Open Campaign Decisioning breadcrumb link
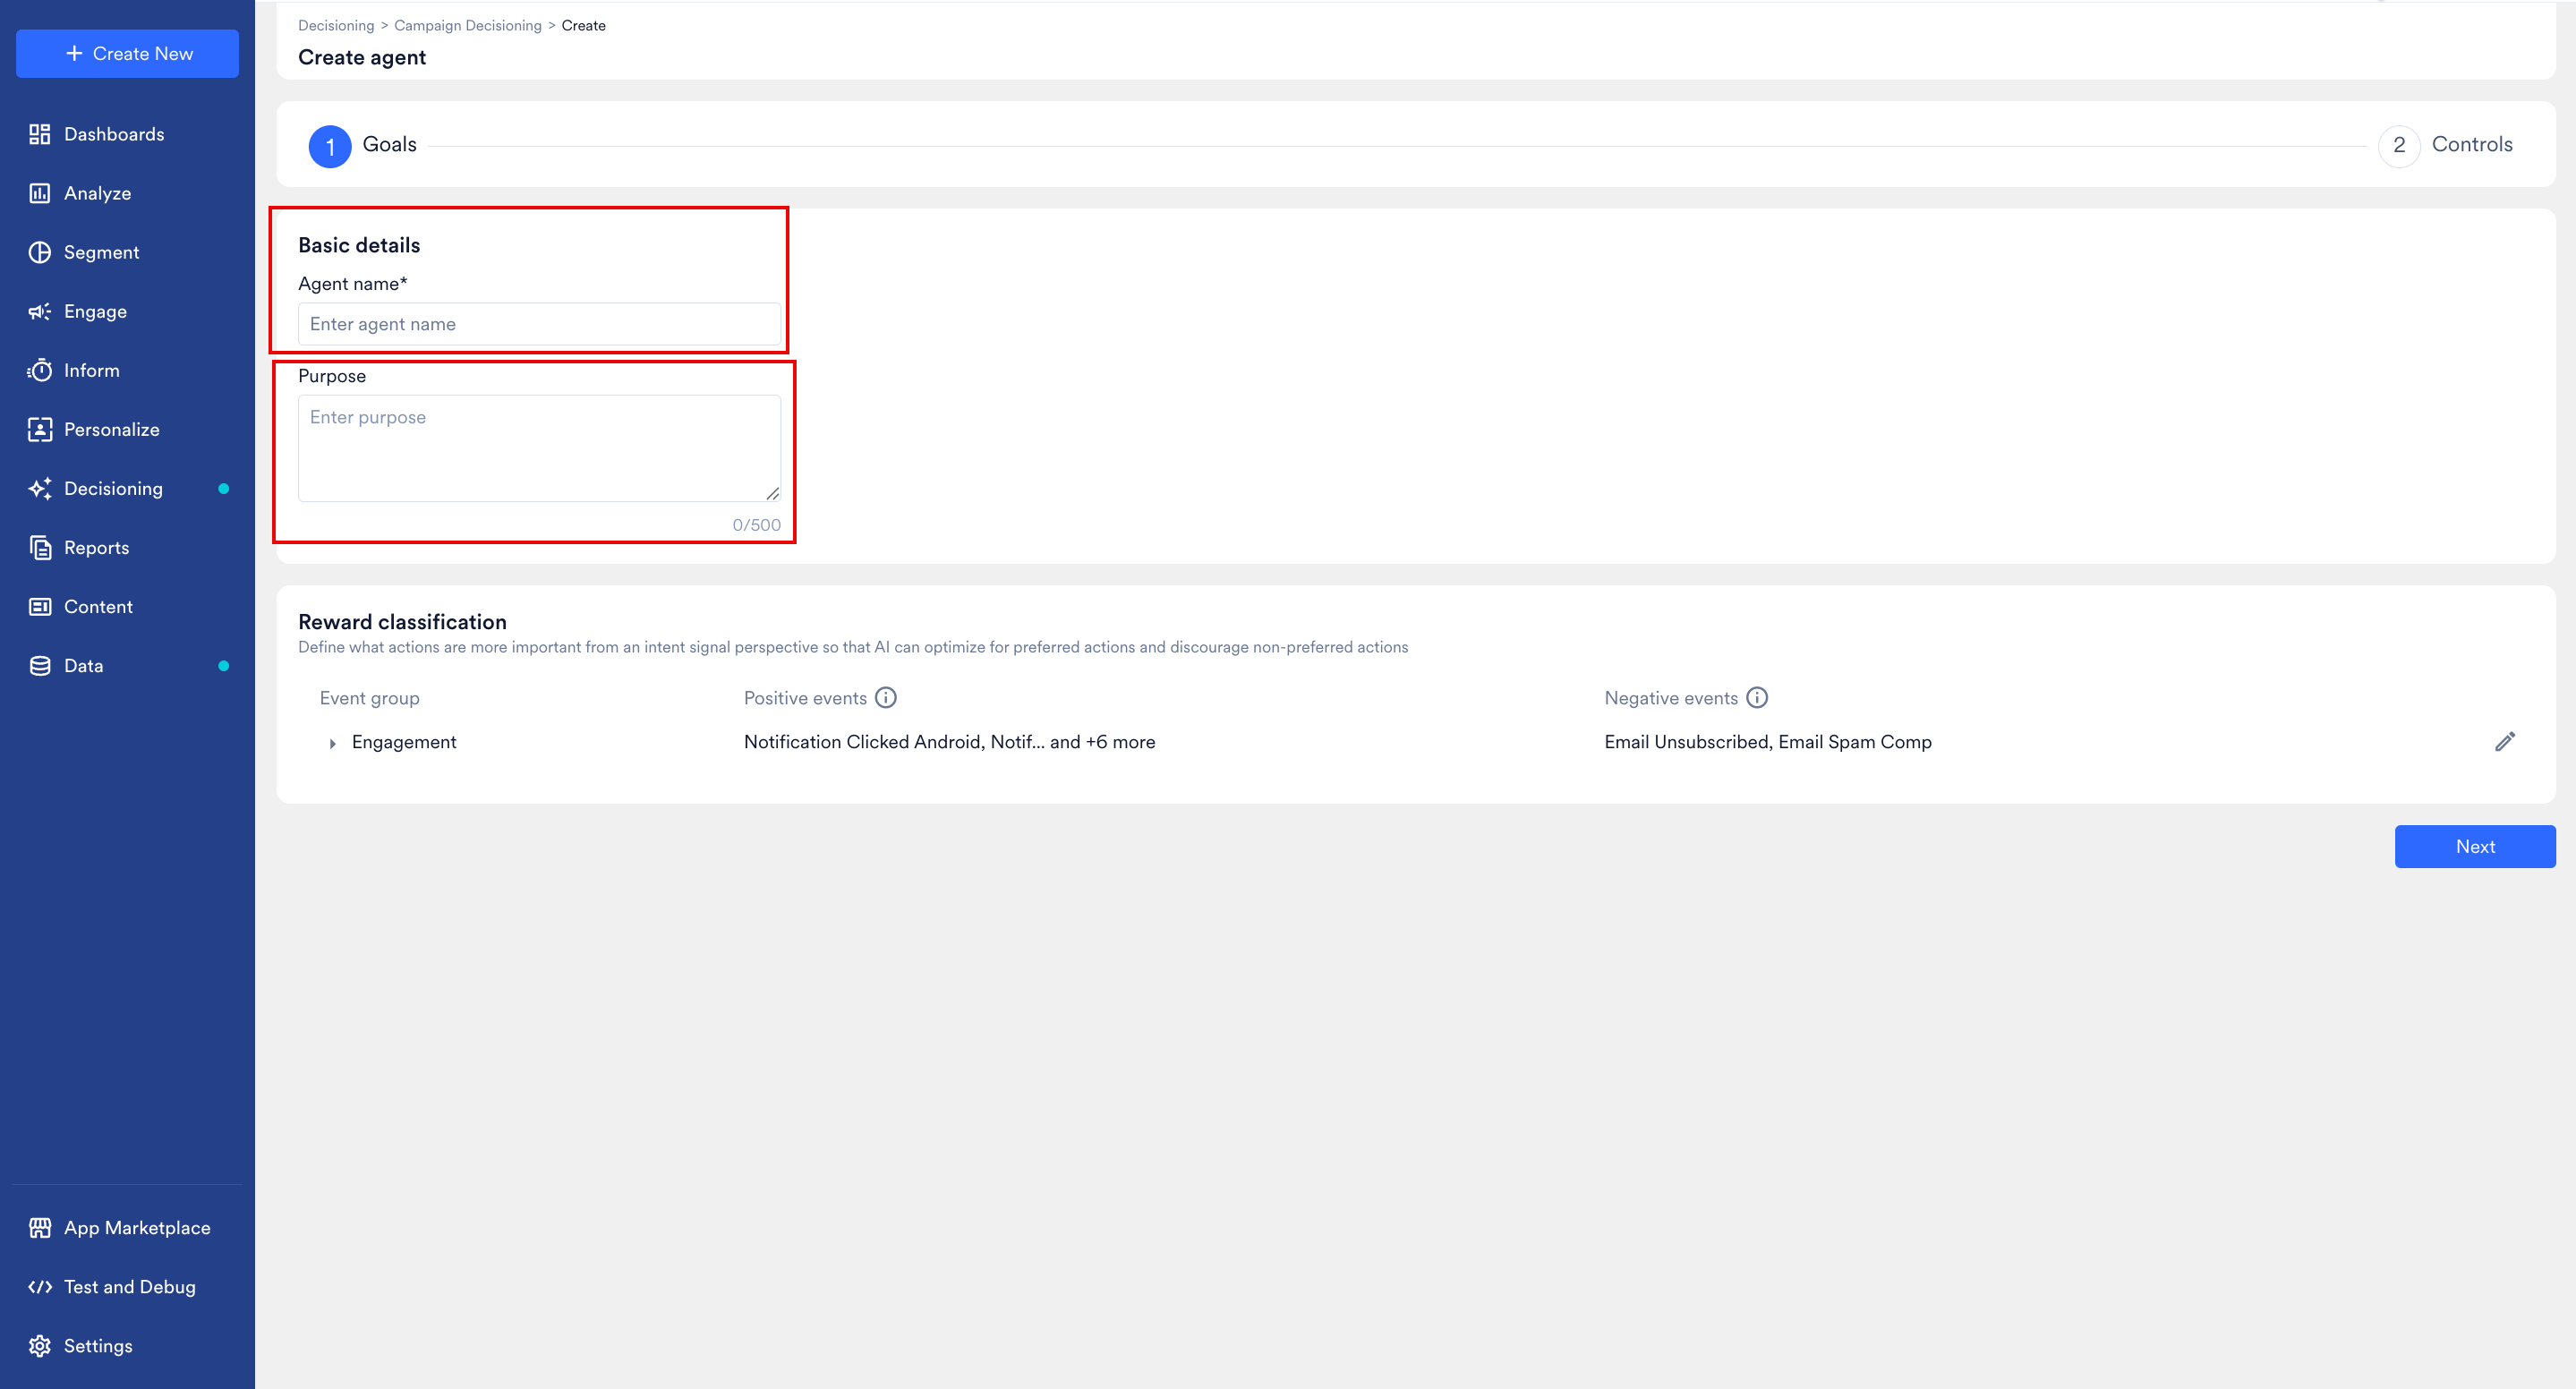The image size is (2576, 1389). [467, 26]
